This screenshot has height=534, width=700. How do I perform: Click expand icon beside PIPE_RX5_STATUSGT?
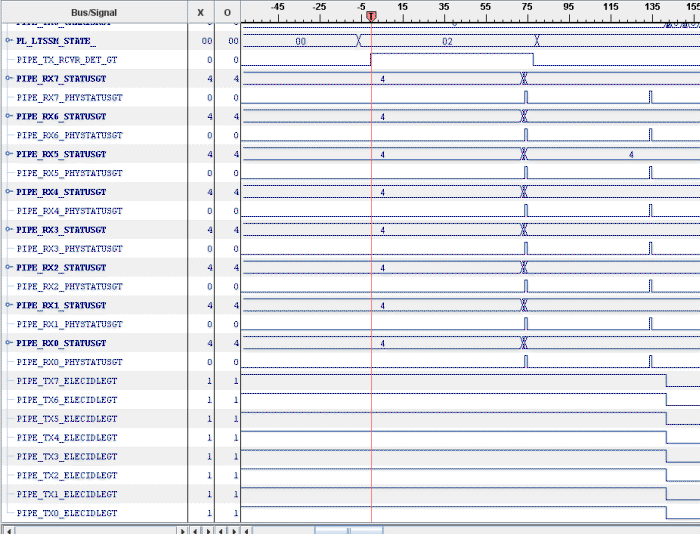click(9, 154)
